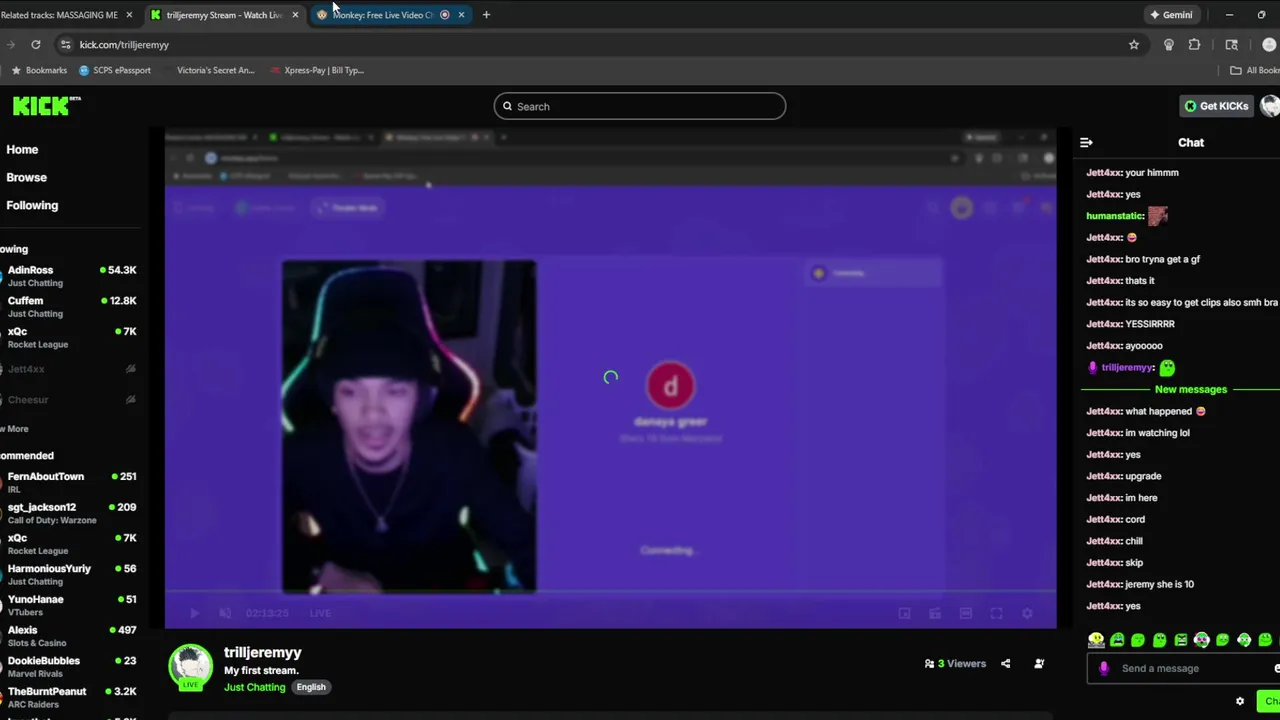This screenshot has height=720, width=1280.
Task: Play or pause the stream video
Action: 194,613
